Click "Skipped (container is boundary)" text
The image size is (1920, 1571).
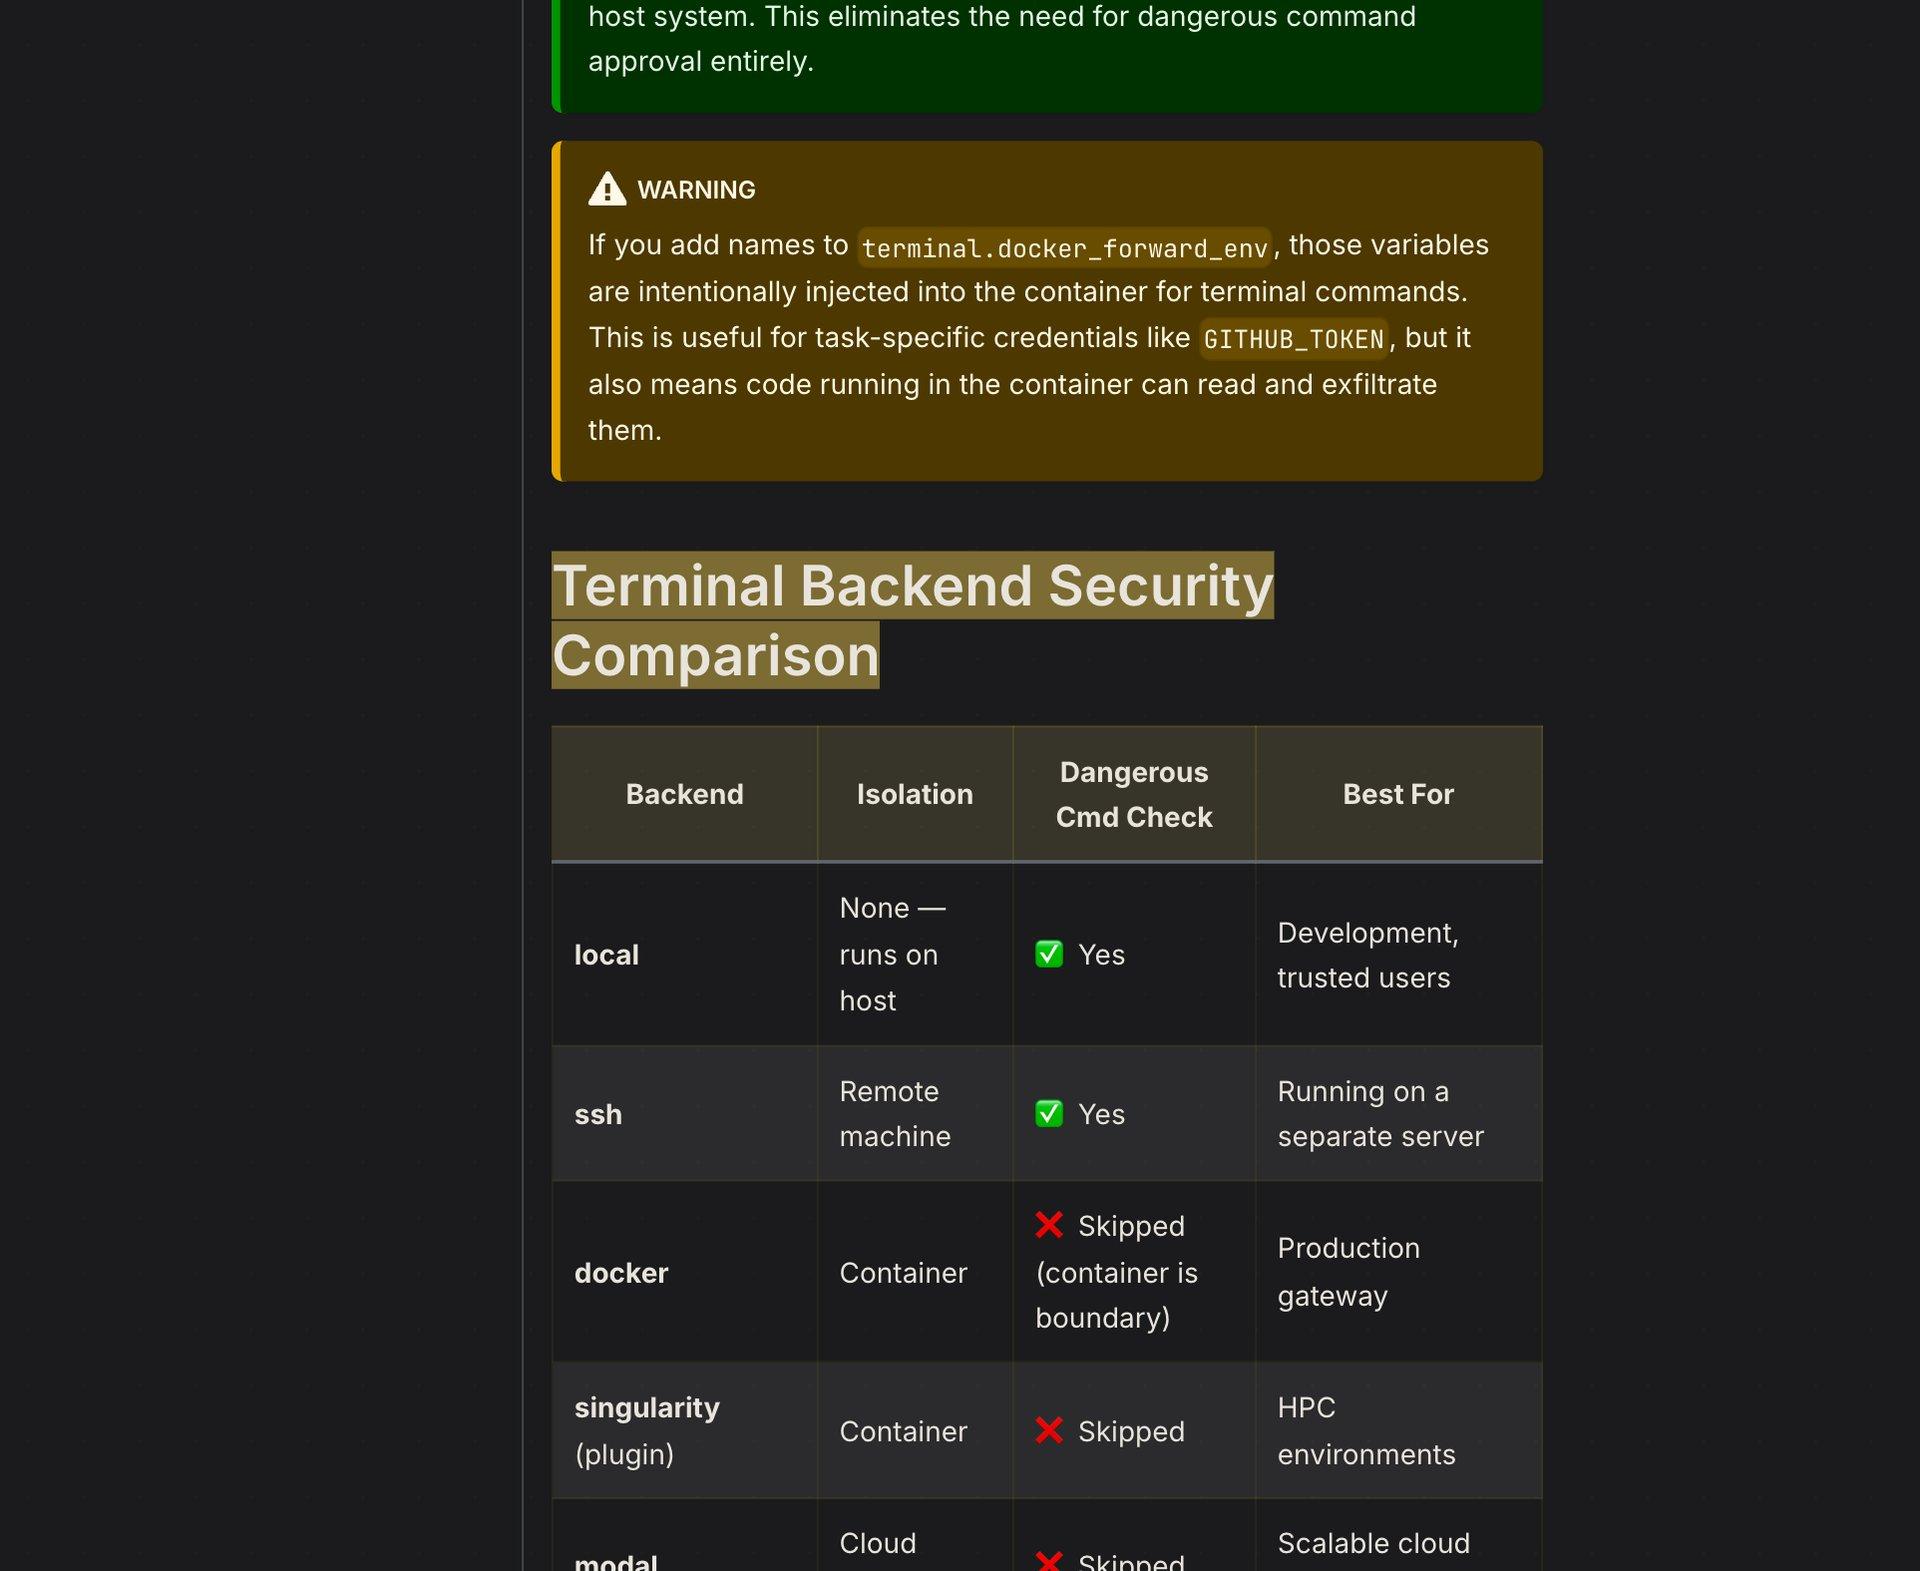1116,1272
